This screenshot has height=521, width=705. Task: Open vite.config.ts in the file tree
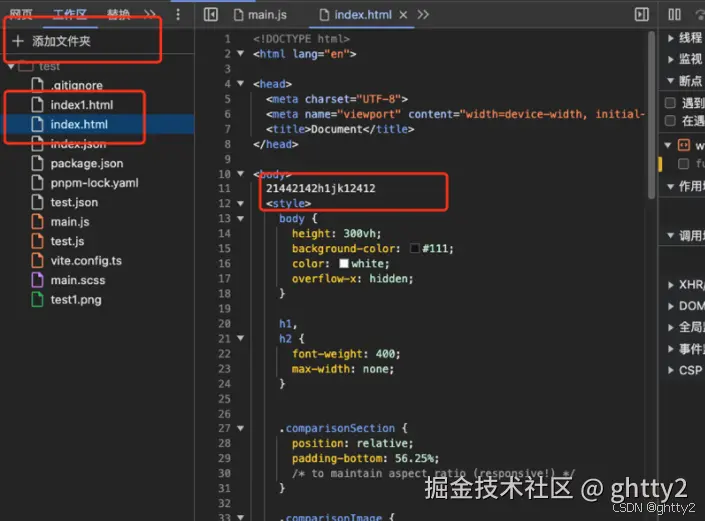pyautogui.click(x=86, y=261)
